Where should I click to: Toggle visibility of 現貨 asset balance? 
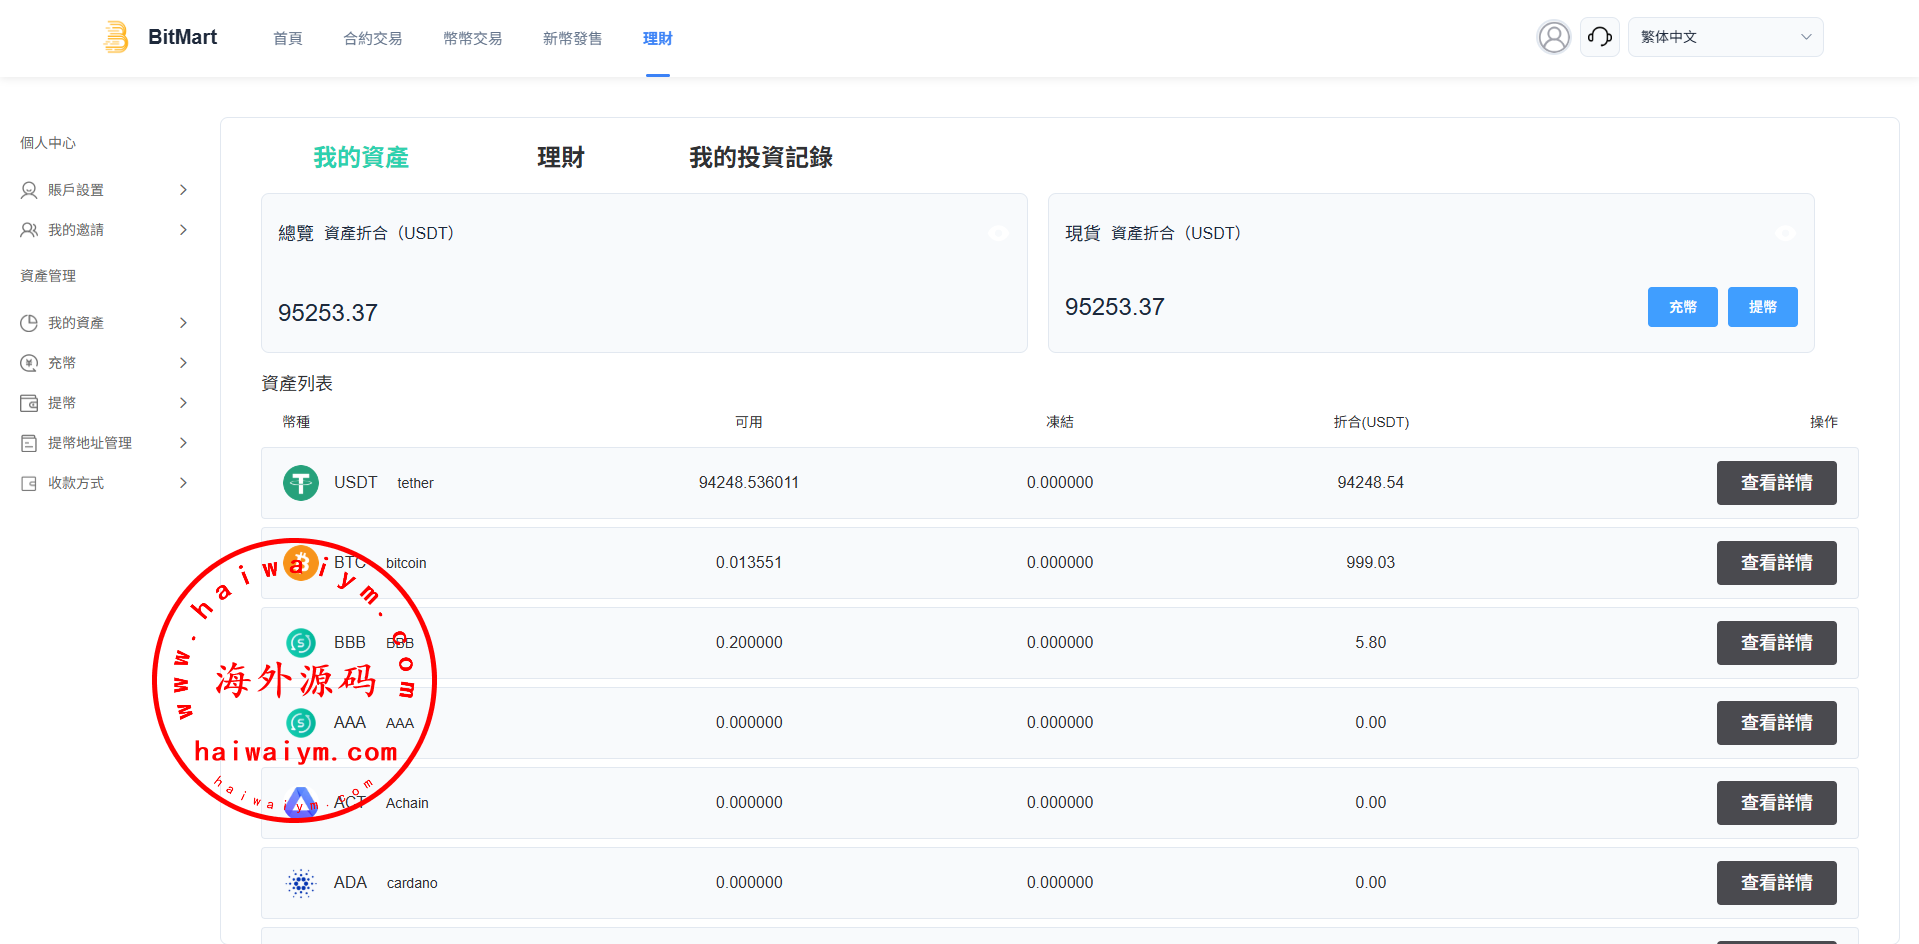click(1785, 233)
